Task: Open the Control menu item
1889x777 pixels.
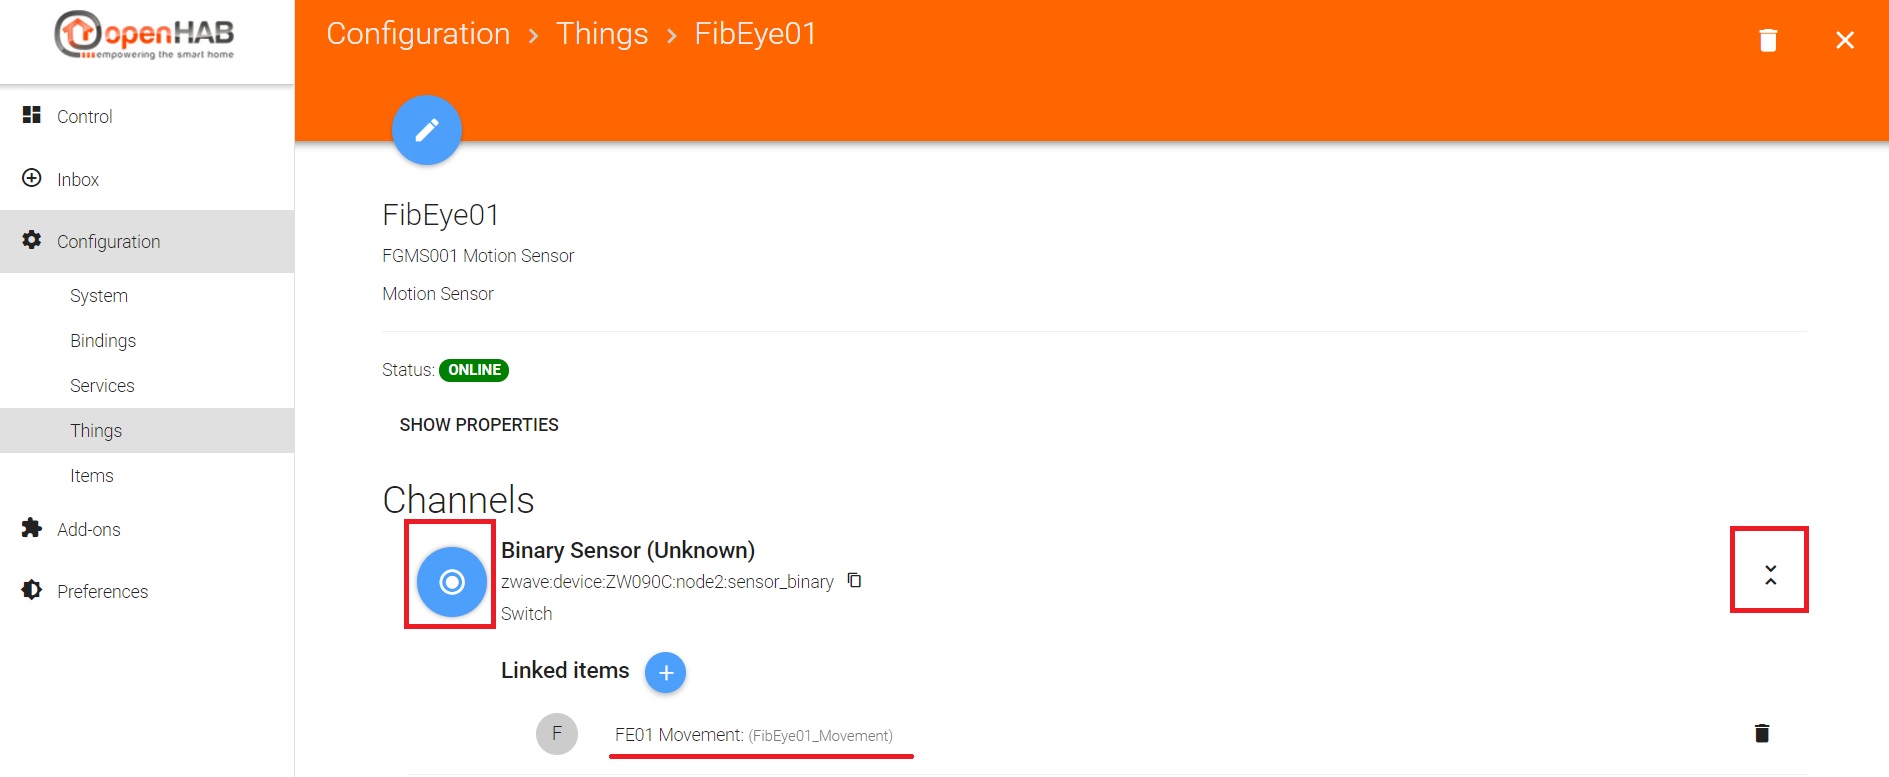Action: (85, 117)
